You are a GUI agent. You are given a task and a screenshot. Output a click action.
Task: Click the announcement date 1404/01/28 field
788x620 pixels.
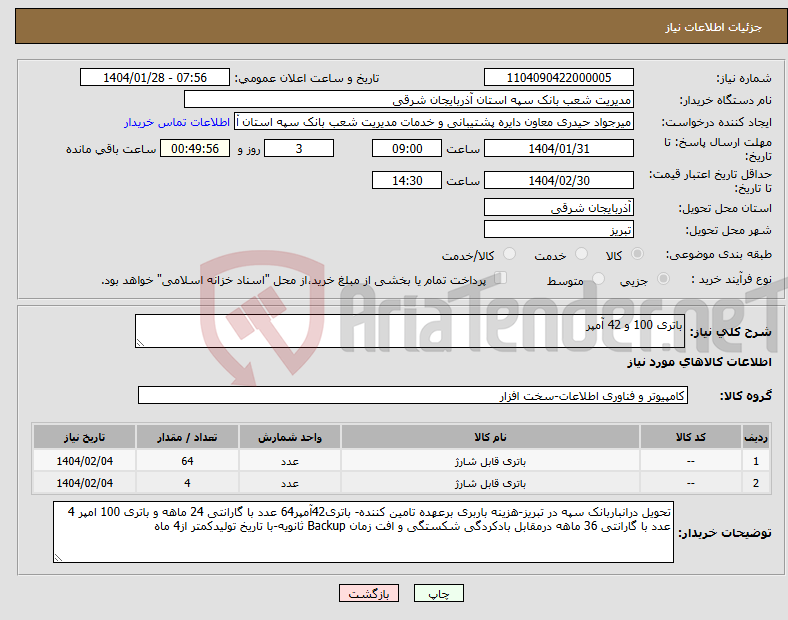(x=155, y=78)
